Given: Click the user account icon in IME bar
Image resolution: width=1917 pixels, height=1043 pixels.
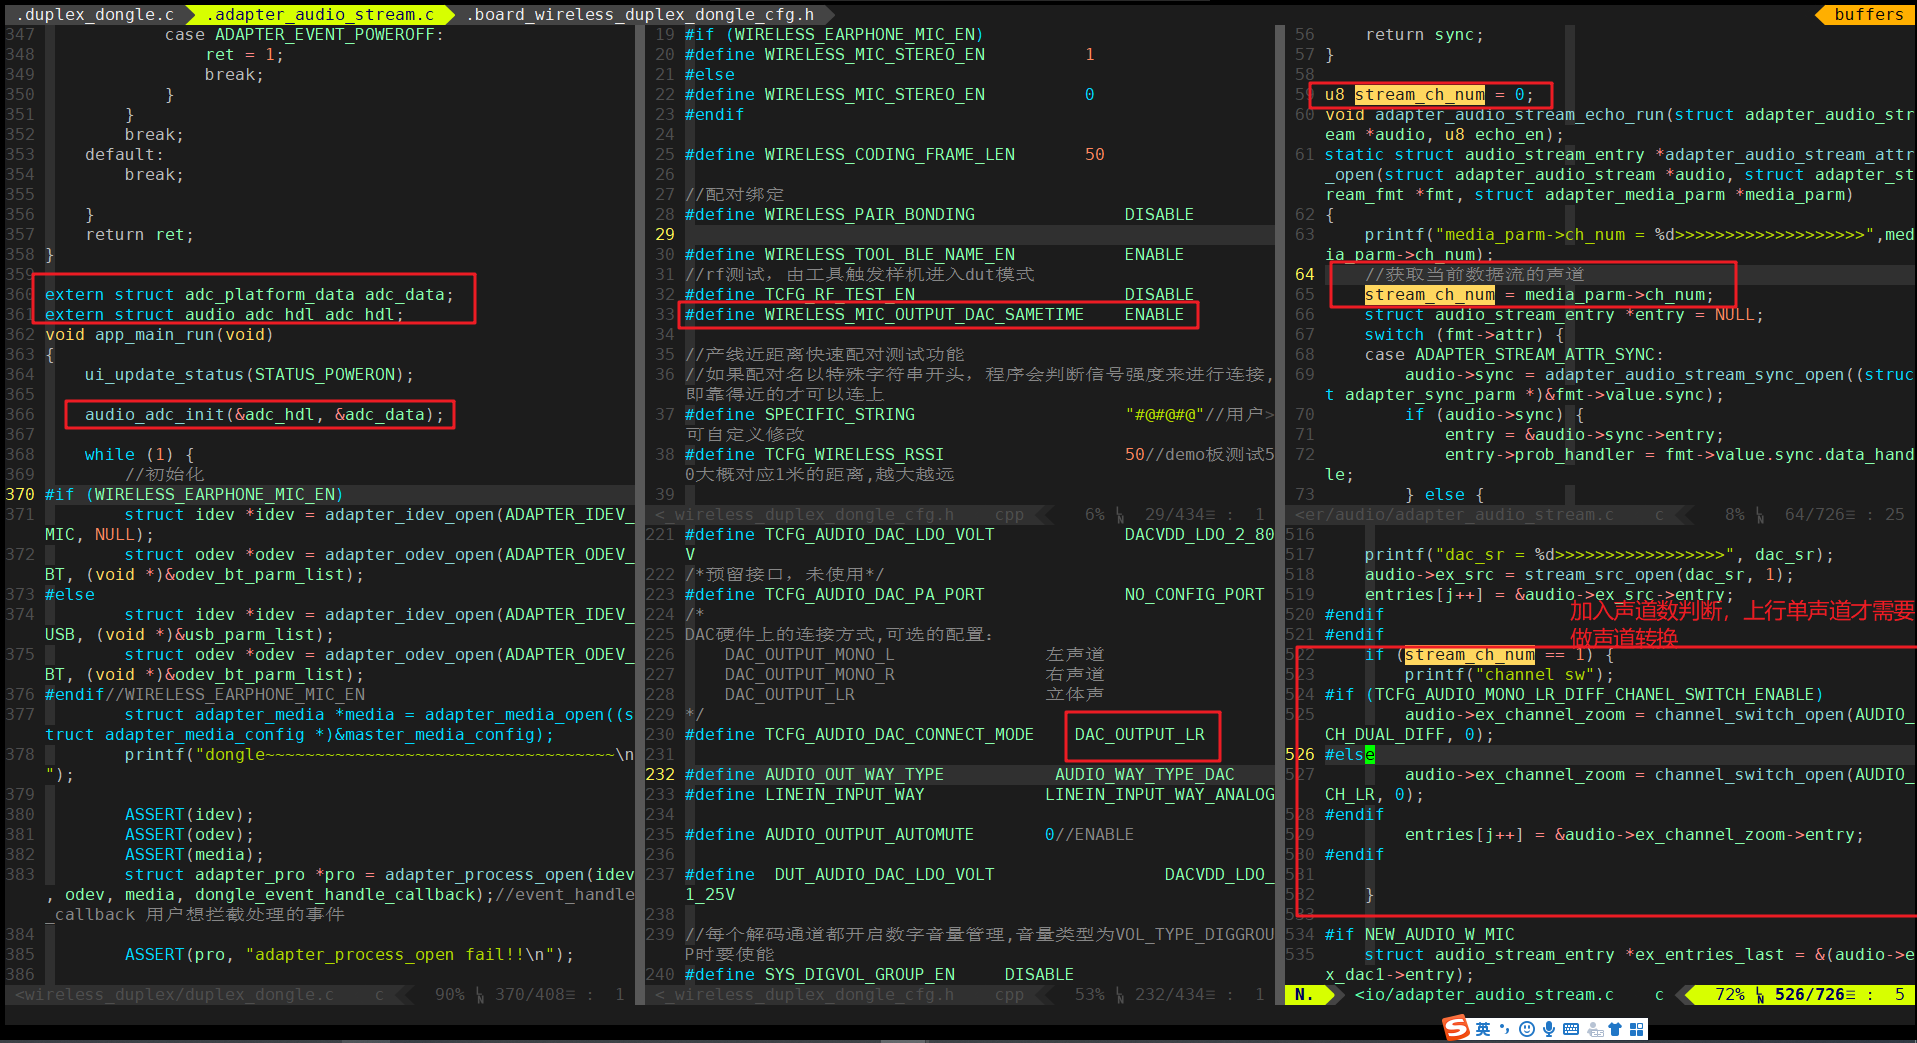Looking at the screenshot, I should click(x=1595, y=1029).
